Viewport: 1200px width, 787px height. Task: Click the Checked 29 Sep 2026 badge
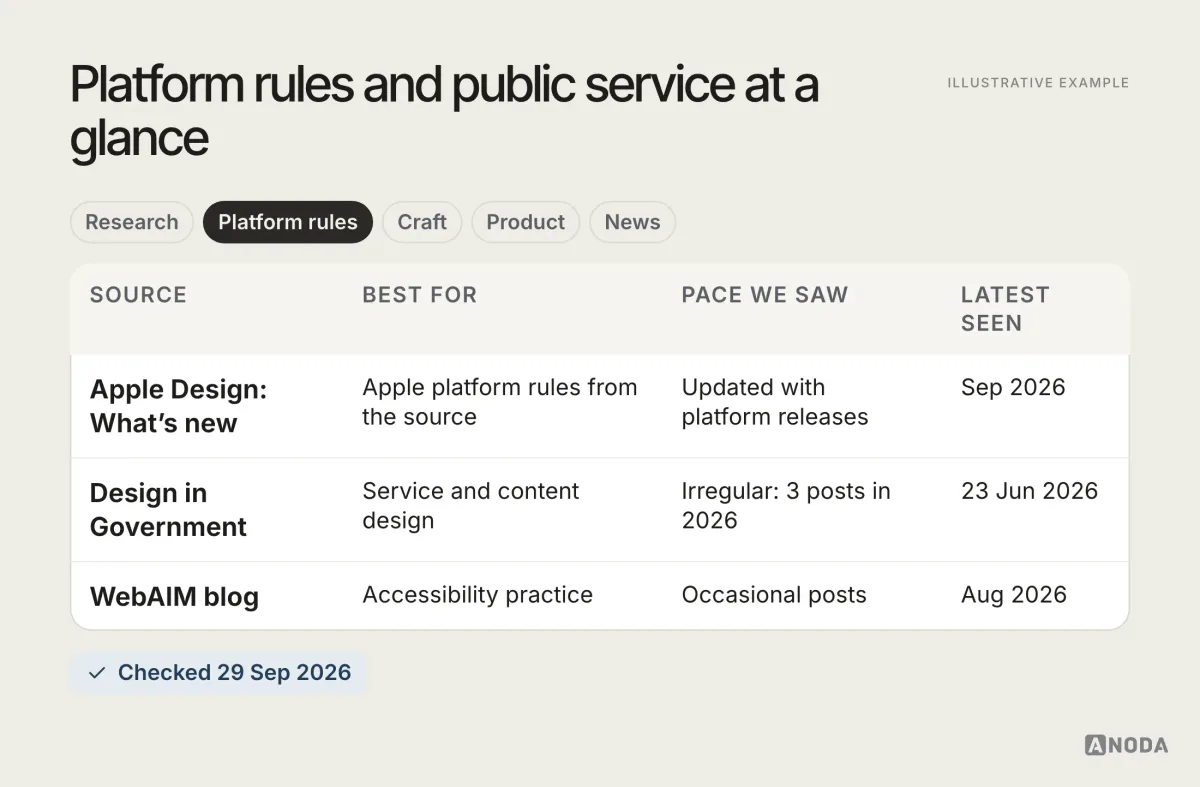tap(219, 673)
